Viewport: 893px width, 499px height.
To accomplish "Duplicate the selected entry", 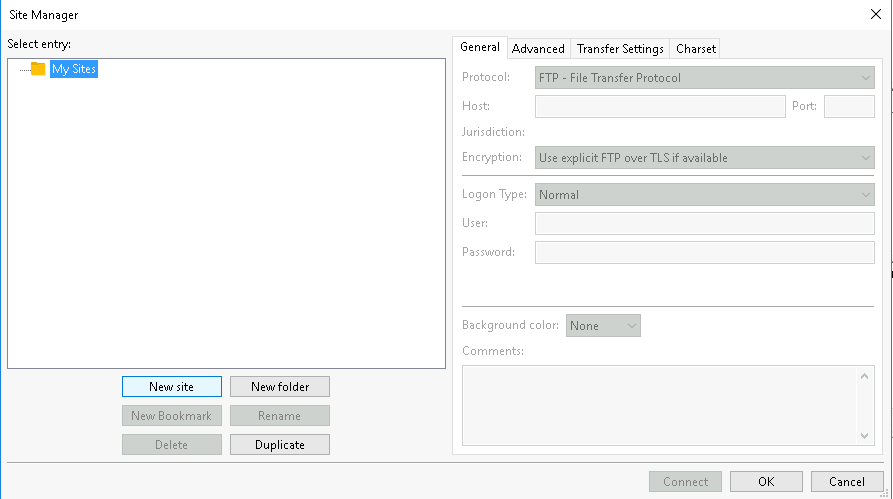I will point(280,445).
